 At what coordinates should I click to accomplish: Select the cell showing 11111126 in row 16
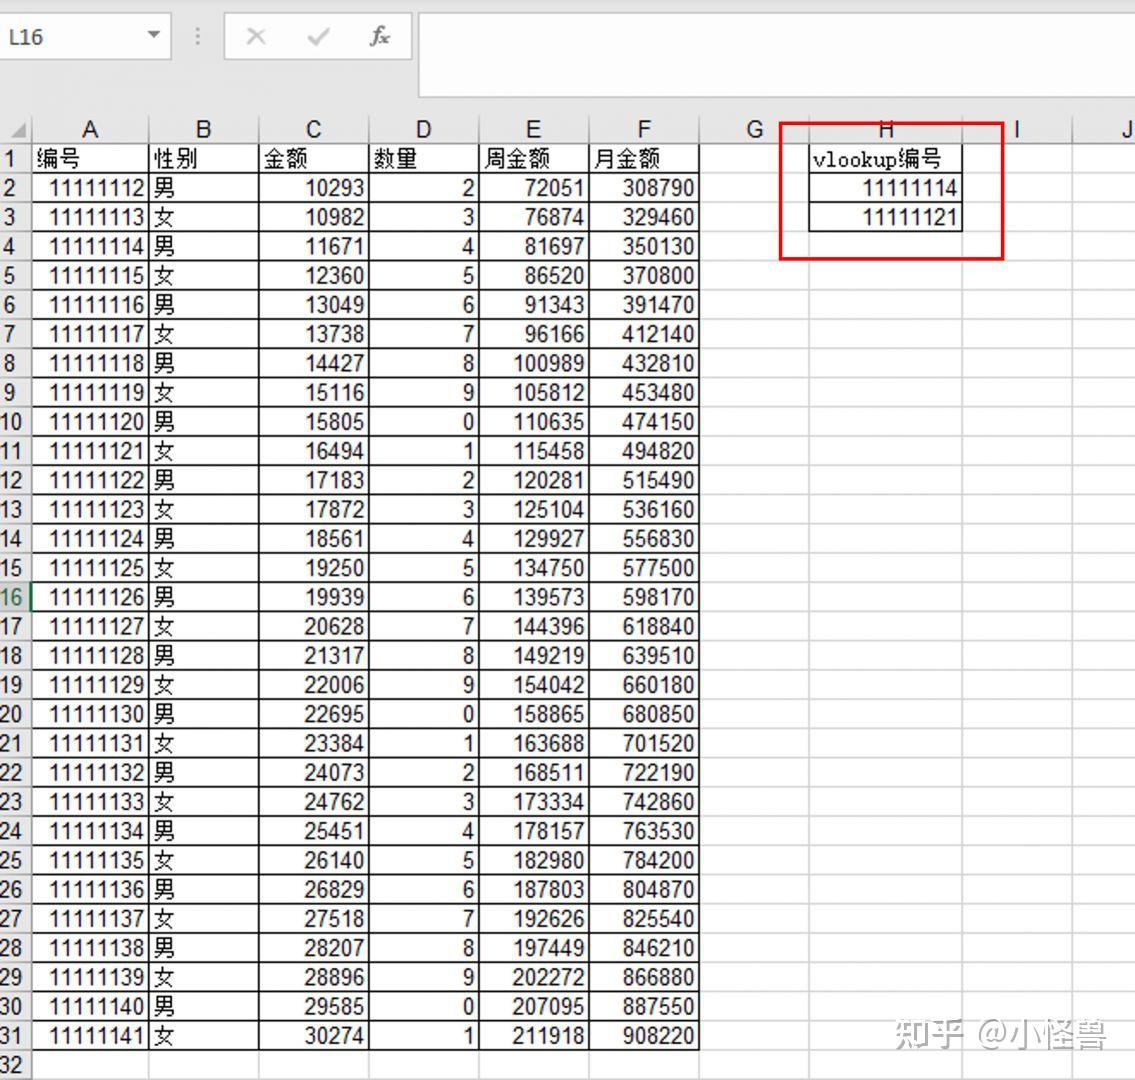tap(90, 596)
